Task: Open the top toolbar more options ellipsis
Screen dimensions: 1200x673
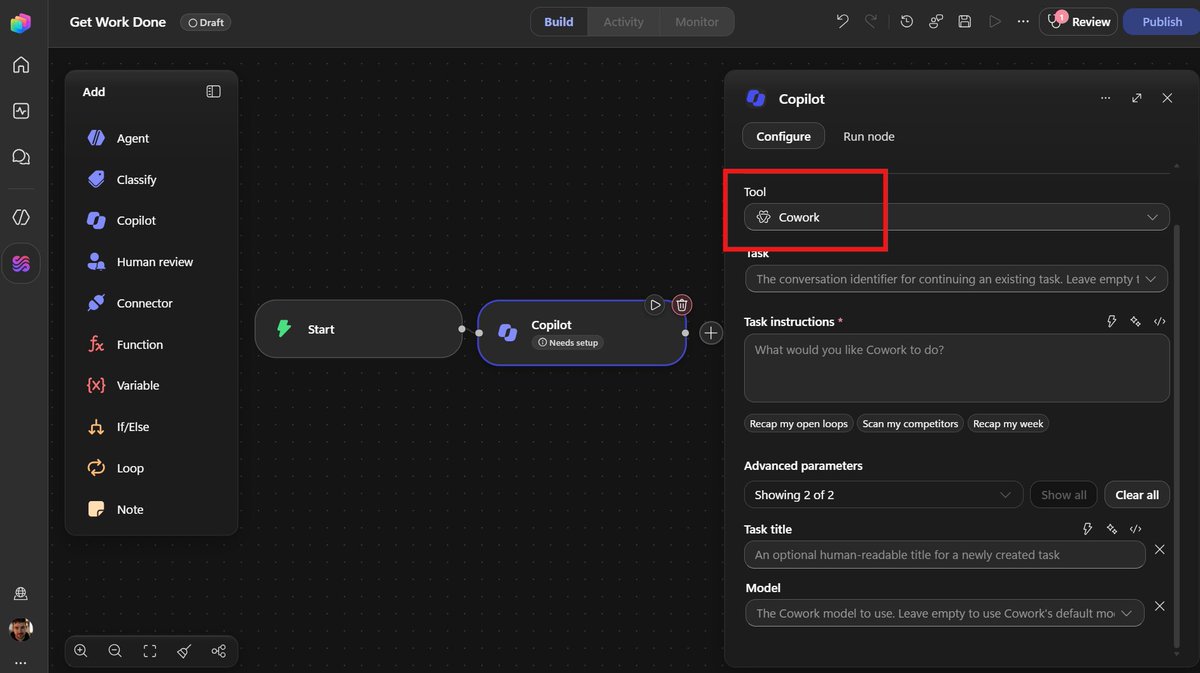Action: click(1023, 21)
